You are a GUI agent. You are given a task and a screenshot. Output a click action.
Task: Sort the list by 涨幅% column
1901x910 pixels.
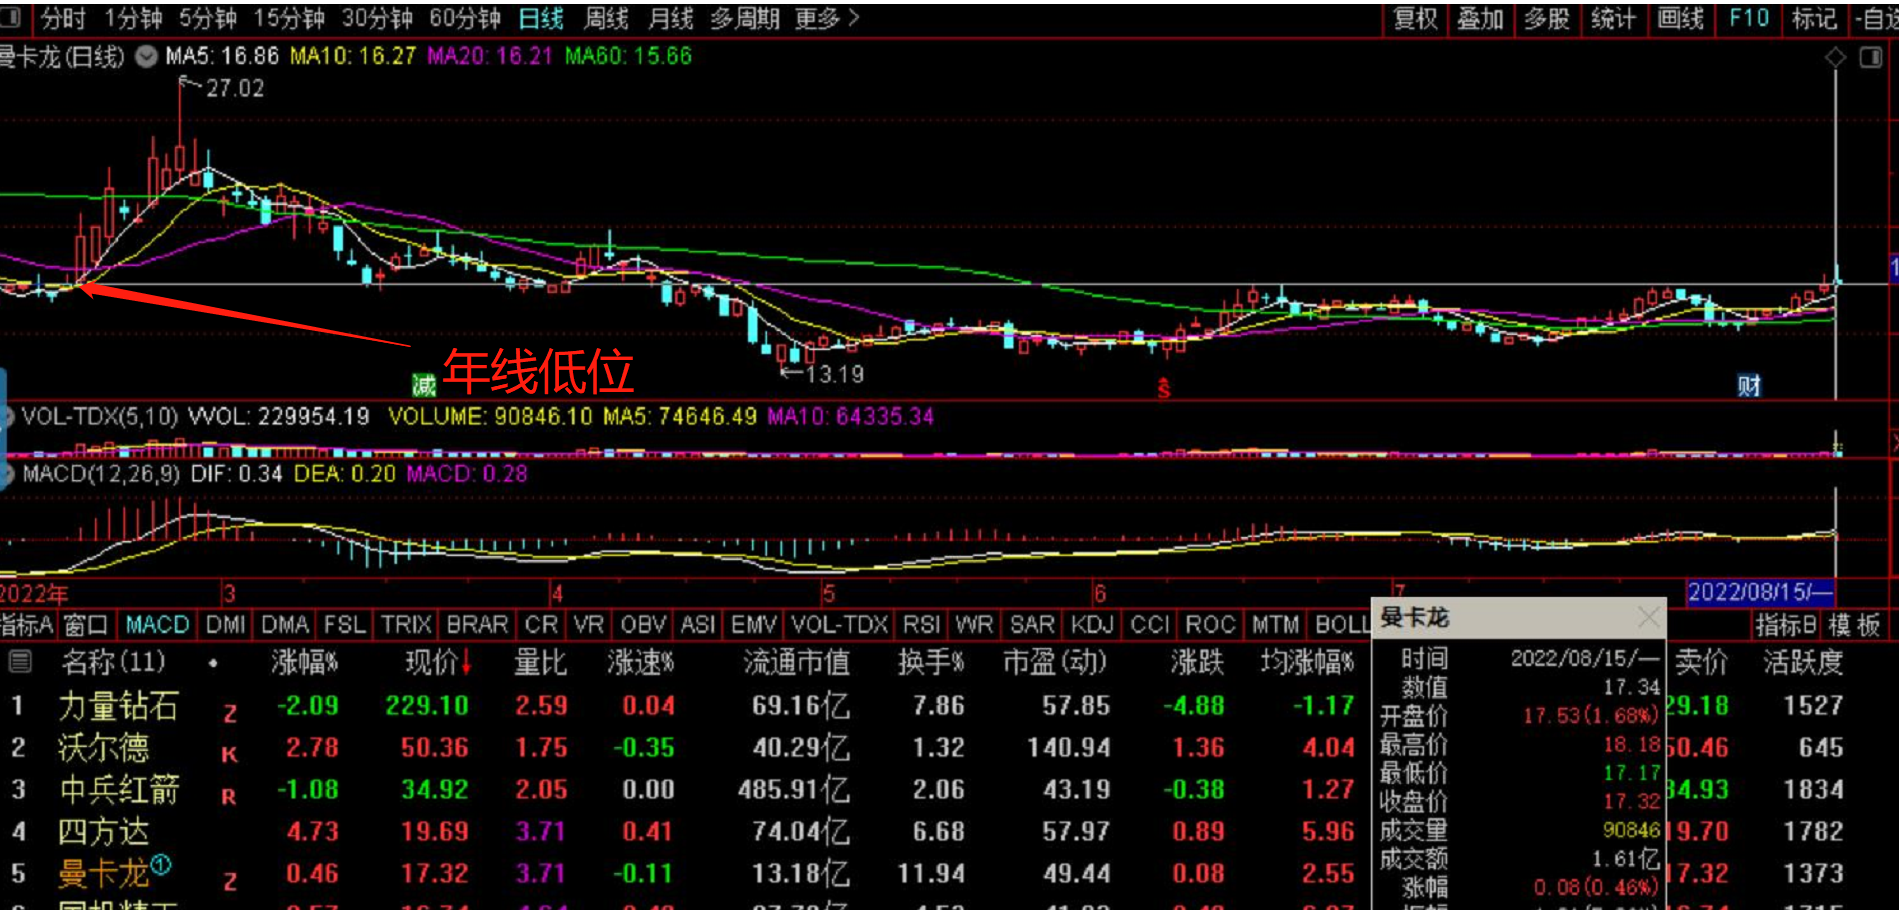(x=305, y=662)
